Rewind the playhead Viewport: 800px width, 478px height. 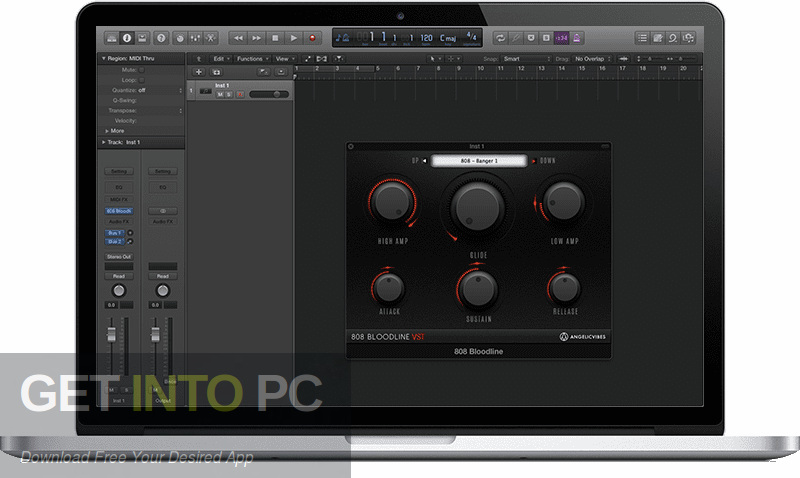coord(238,38)
